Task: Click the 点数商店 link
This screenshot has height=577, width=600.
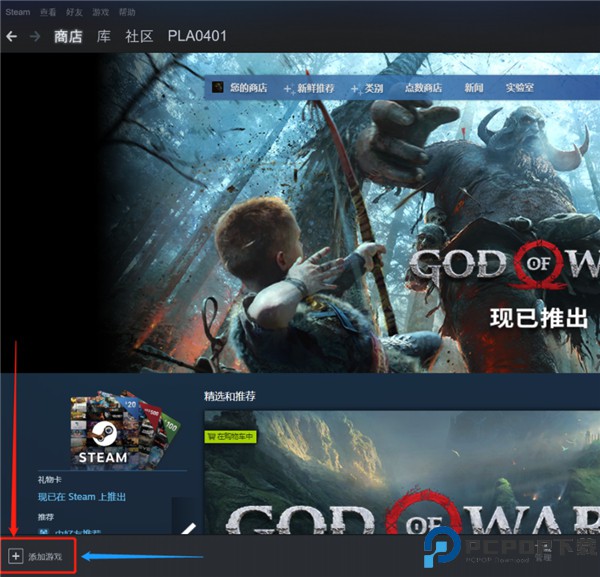Action: coord(422,88)
